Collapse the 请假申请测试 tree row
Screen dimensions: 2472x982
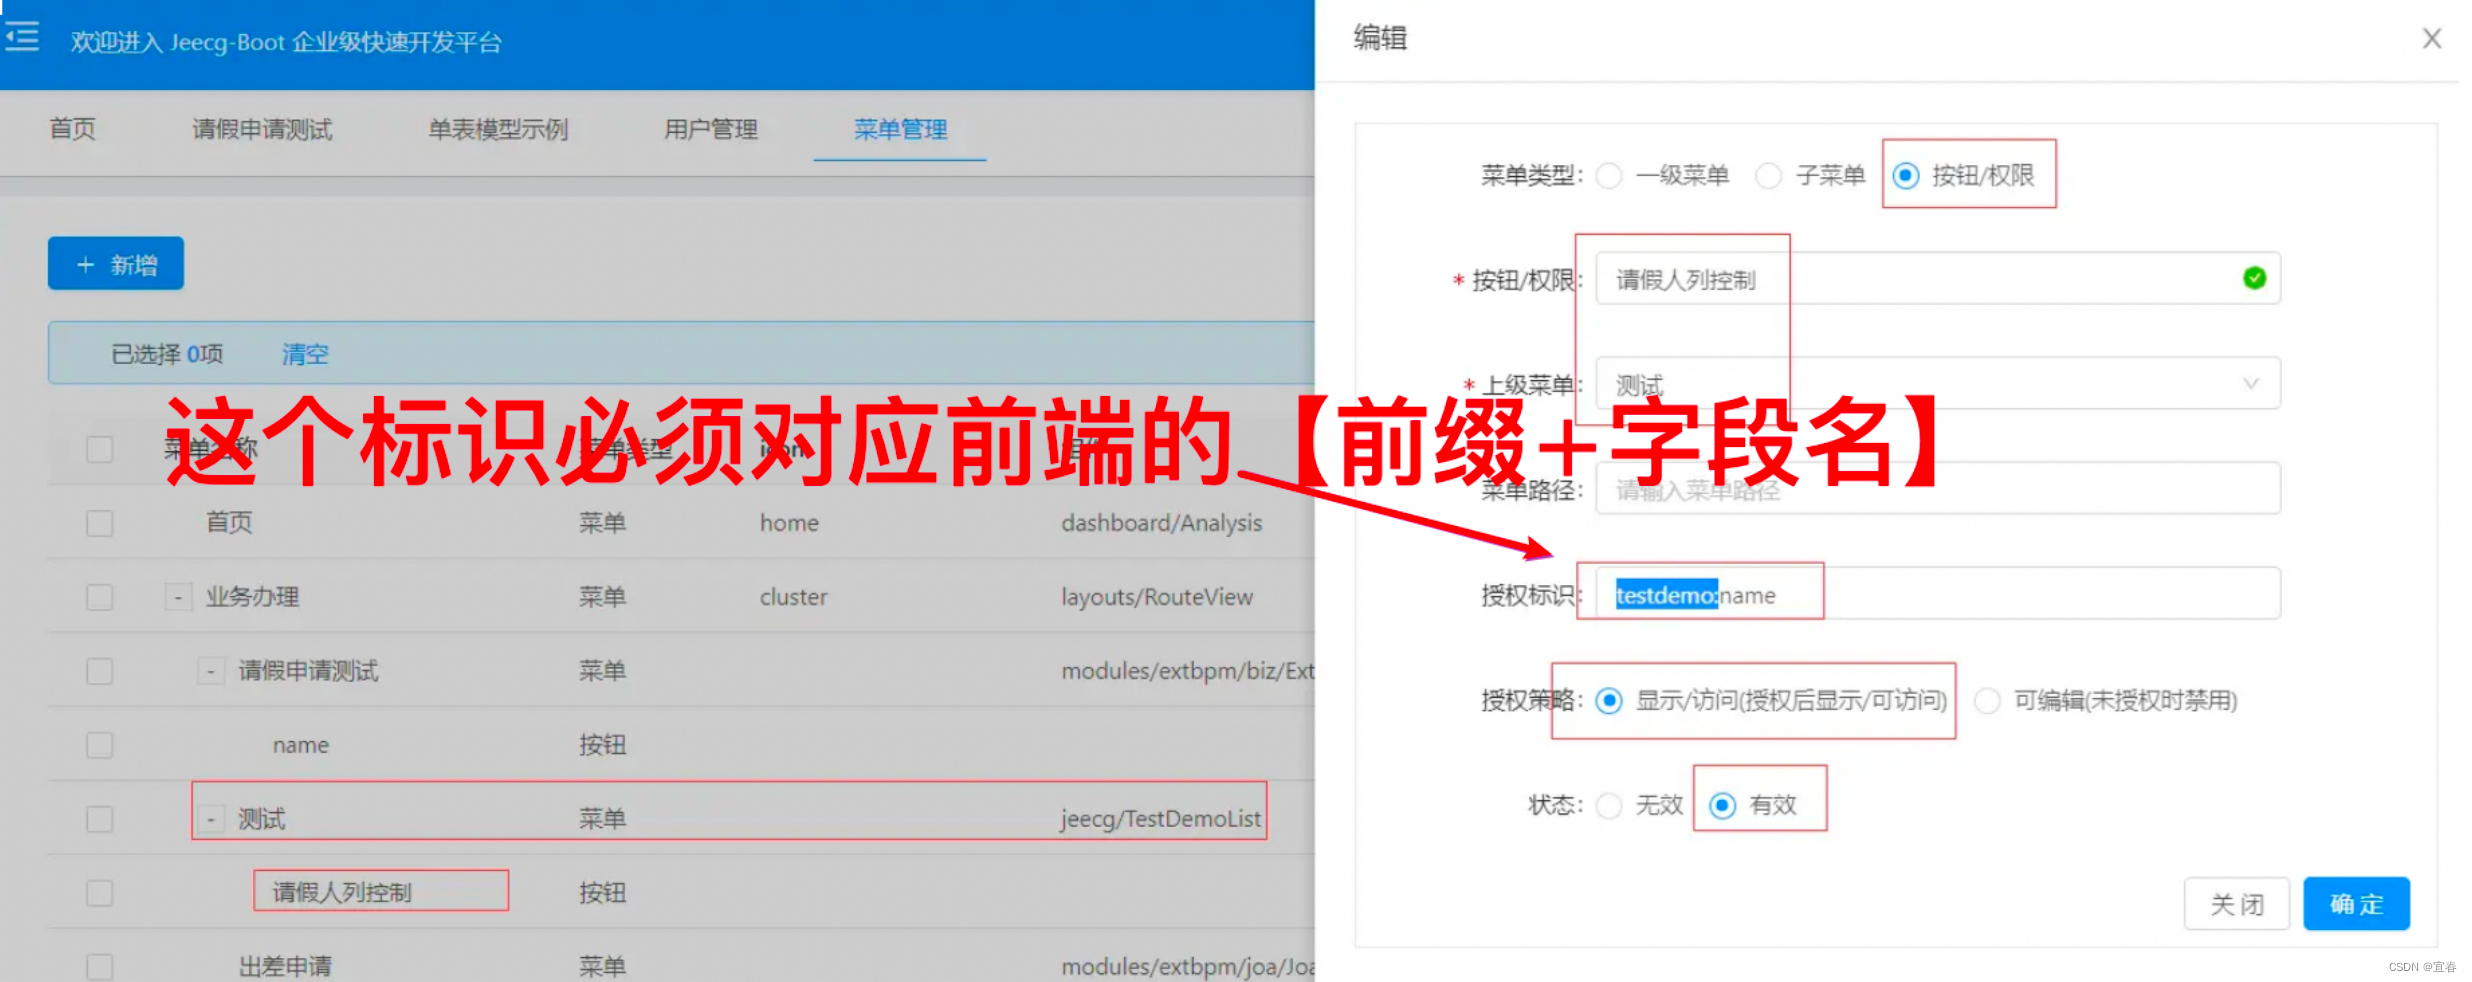click(210, 671)
